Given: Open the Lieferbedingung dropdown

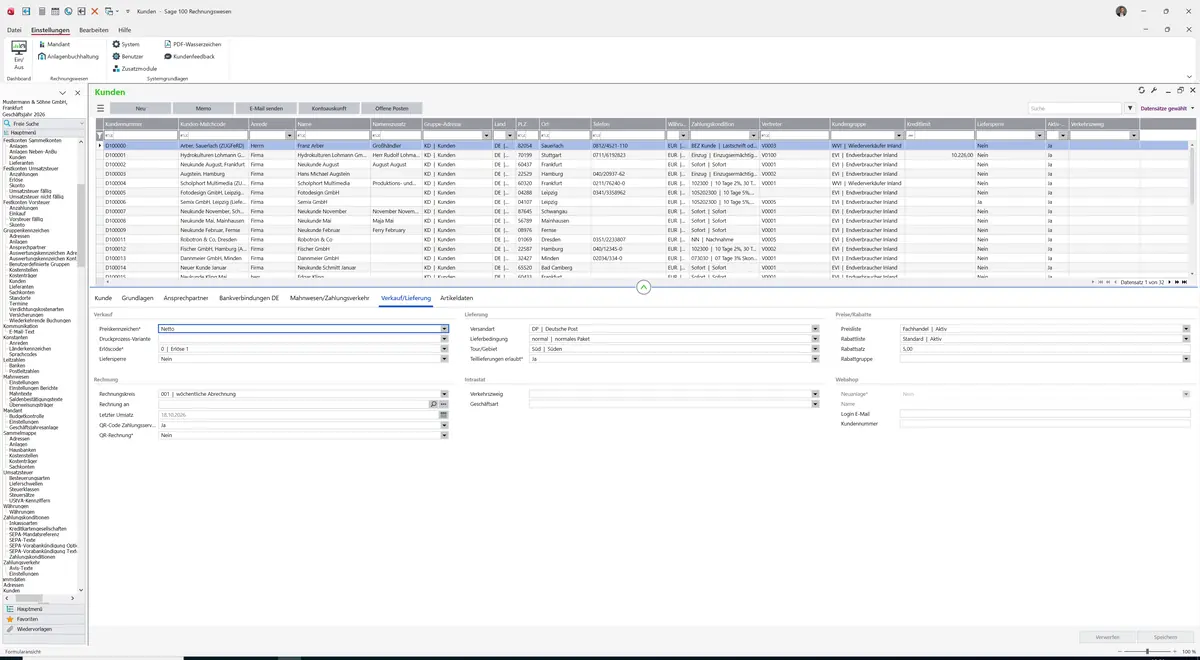Looking at the screenshot, I should [815, 338].
